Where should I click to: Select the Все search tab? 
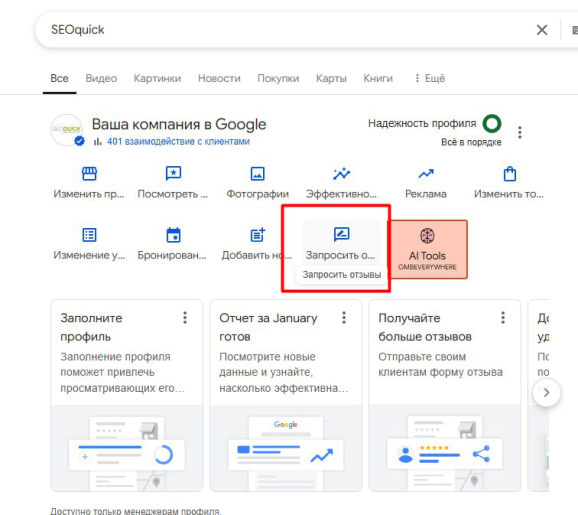click(59, 79)
